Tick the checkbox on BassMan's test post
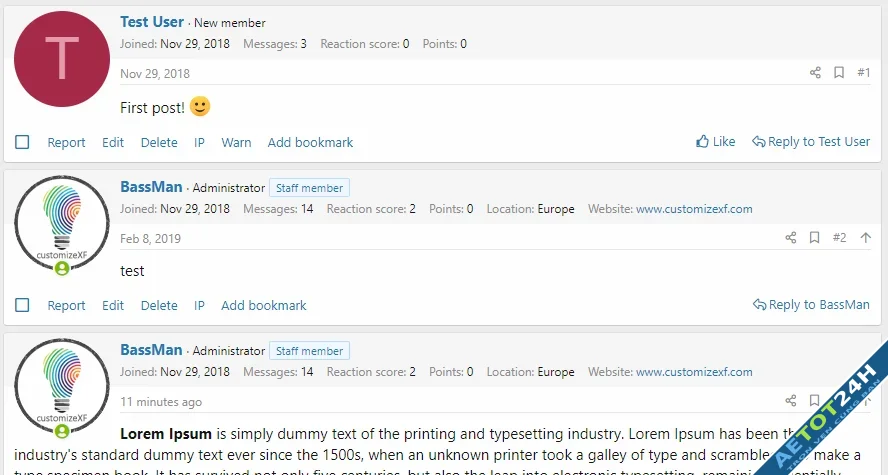Image resolution: width=888 pixels, height=475 pixels. coord(22,305)
